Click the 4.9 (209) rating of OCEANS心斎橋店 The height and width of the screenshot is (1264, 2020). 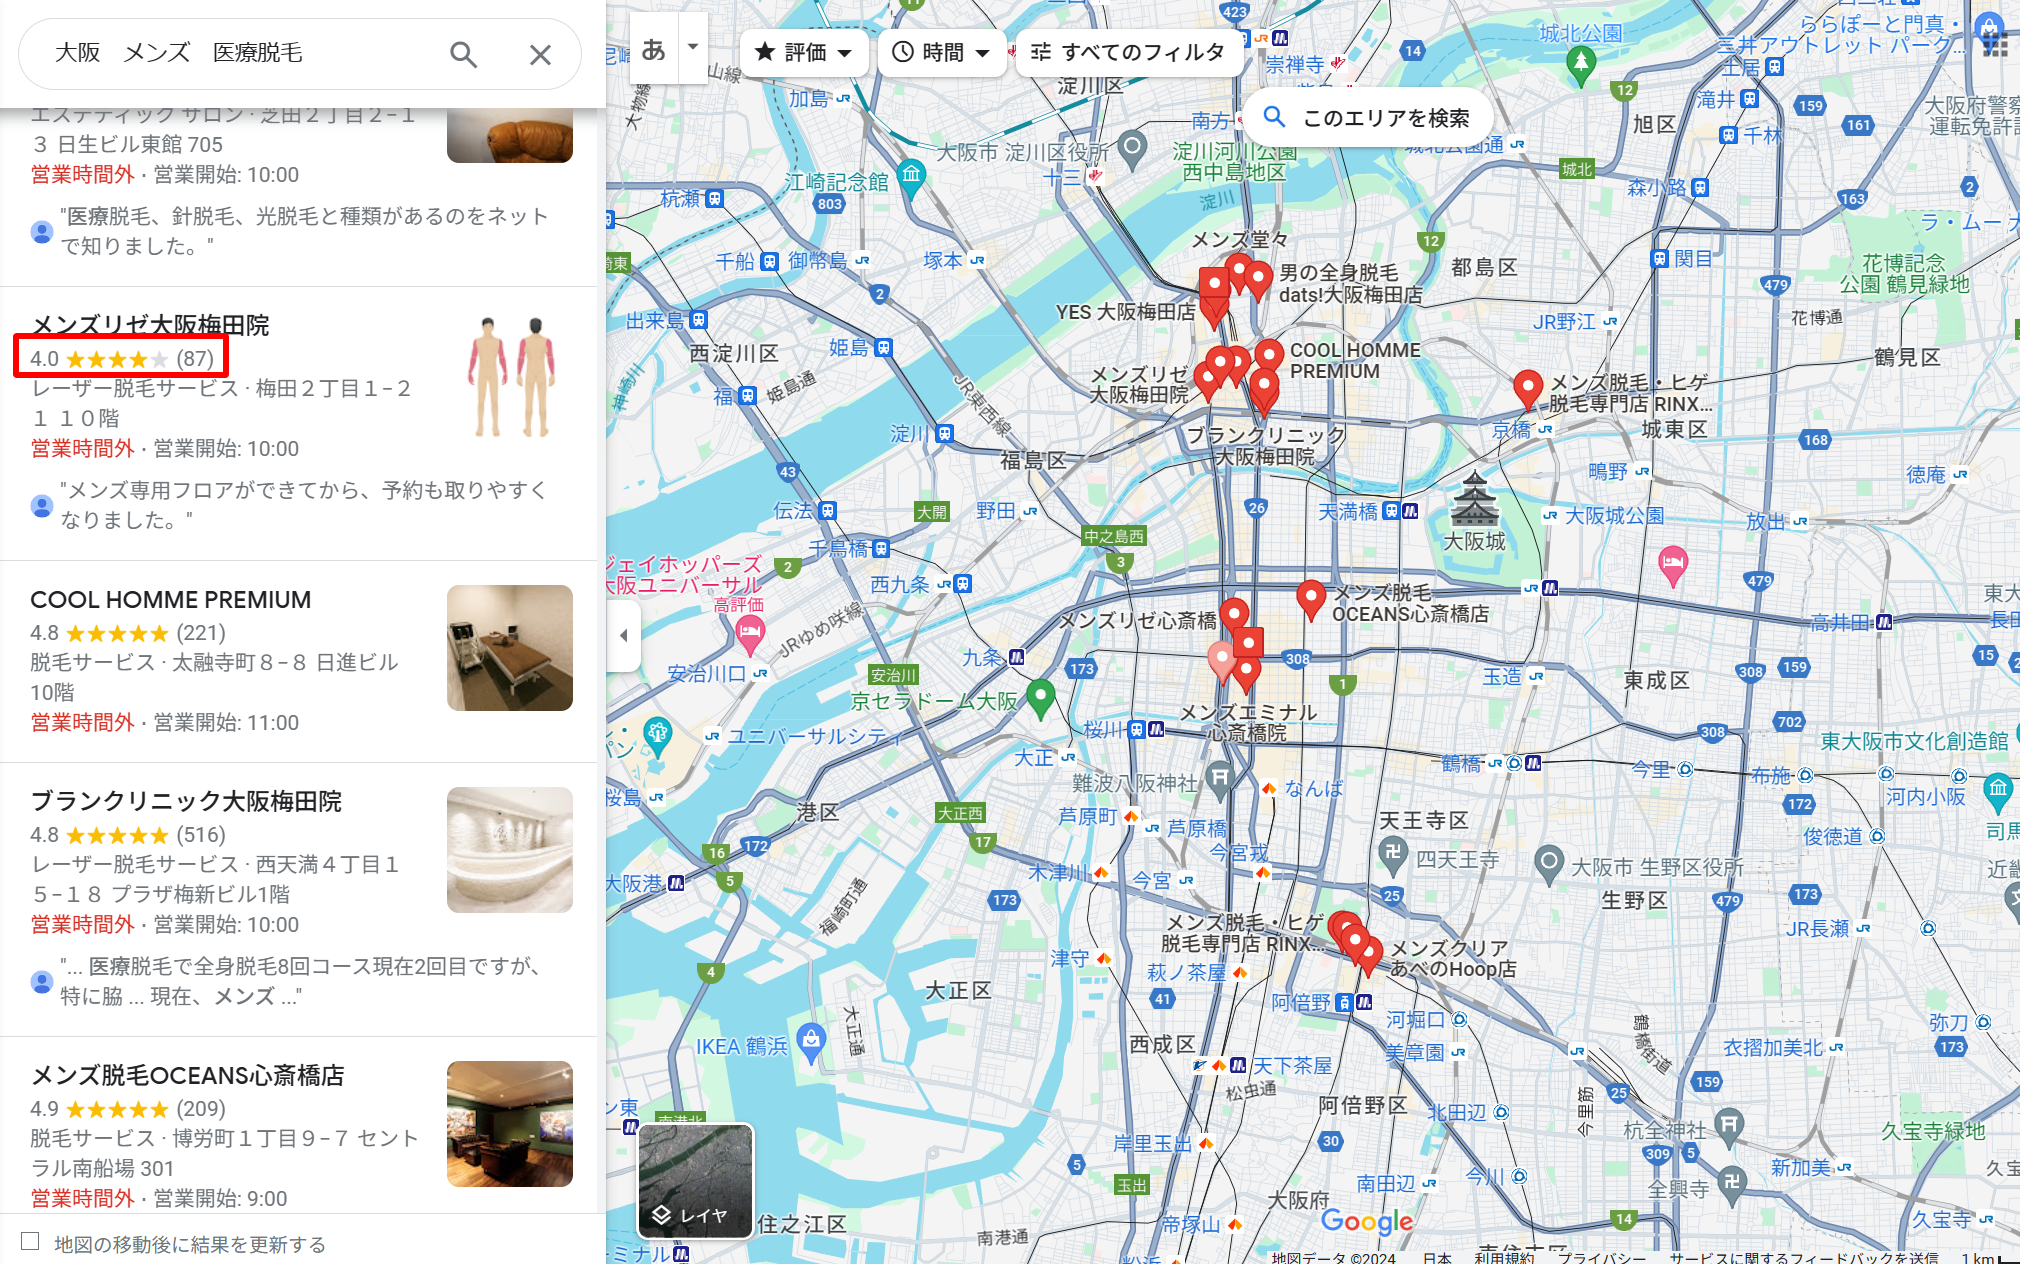click(x=128, y=1109)
